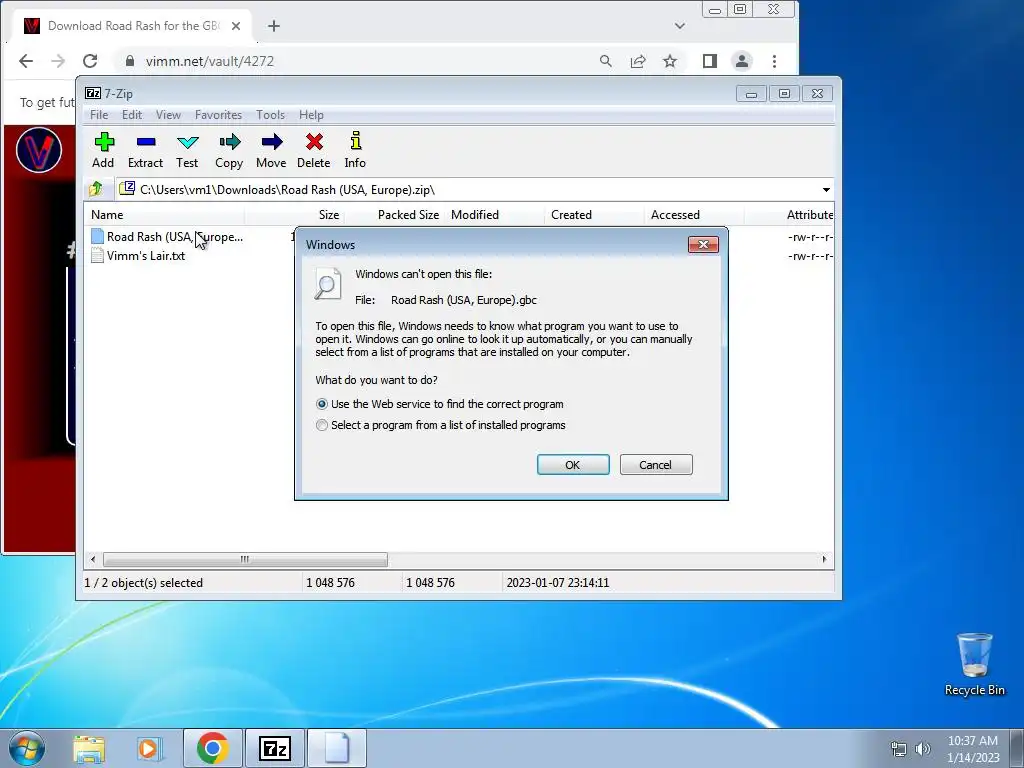Open the Tools menu
Image resolution: width=1024 pixels, height=768 pixels.
pos(270,115)
